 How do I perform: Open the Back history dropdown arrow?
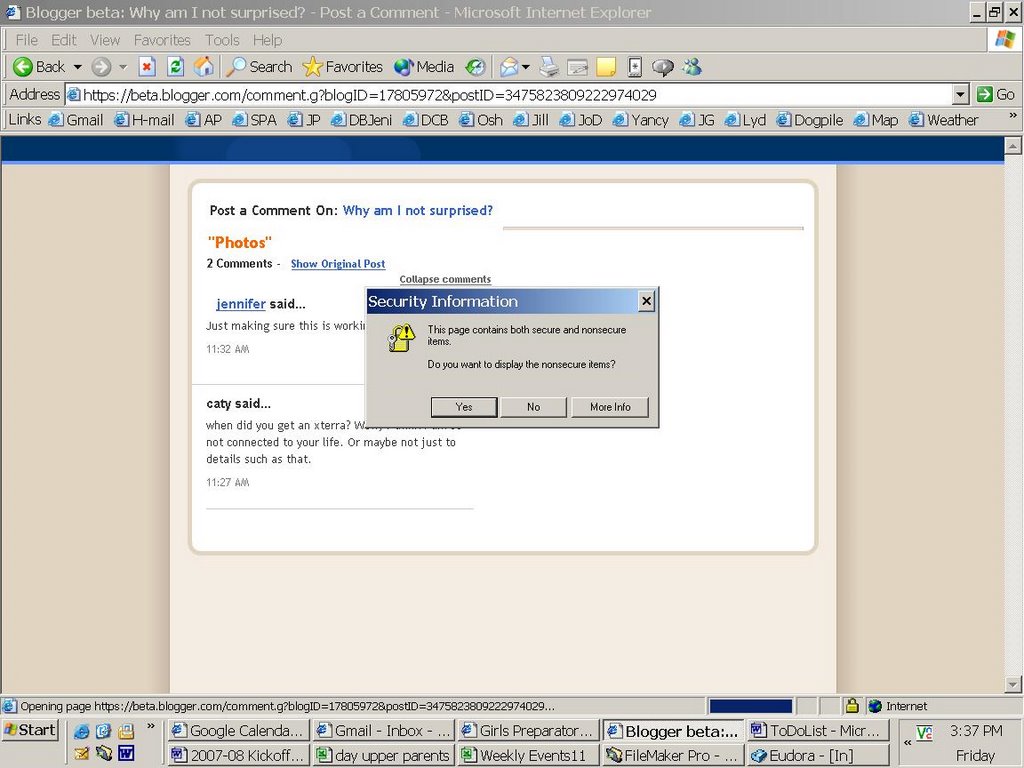coord(77,67)
